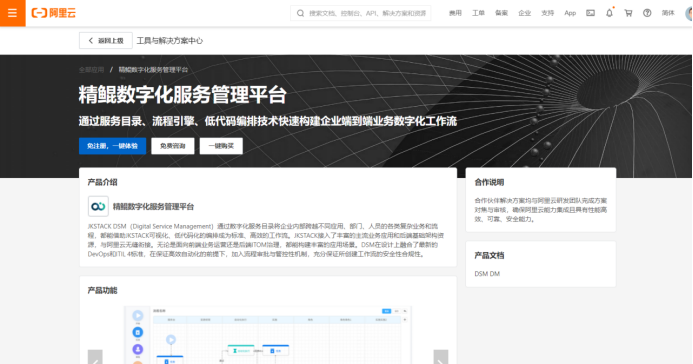Screen dimensions: 693x364
Task: Click the user avatar in header
Action: coord(689,13)
